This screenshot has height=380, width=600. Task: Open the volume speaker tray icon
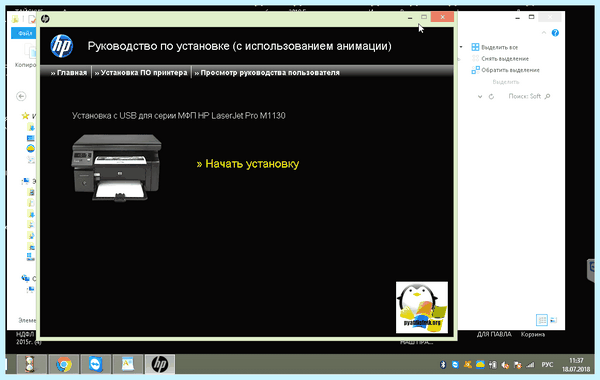(x=505, y=365)
